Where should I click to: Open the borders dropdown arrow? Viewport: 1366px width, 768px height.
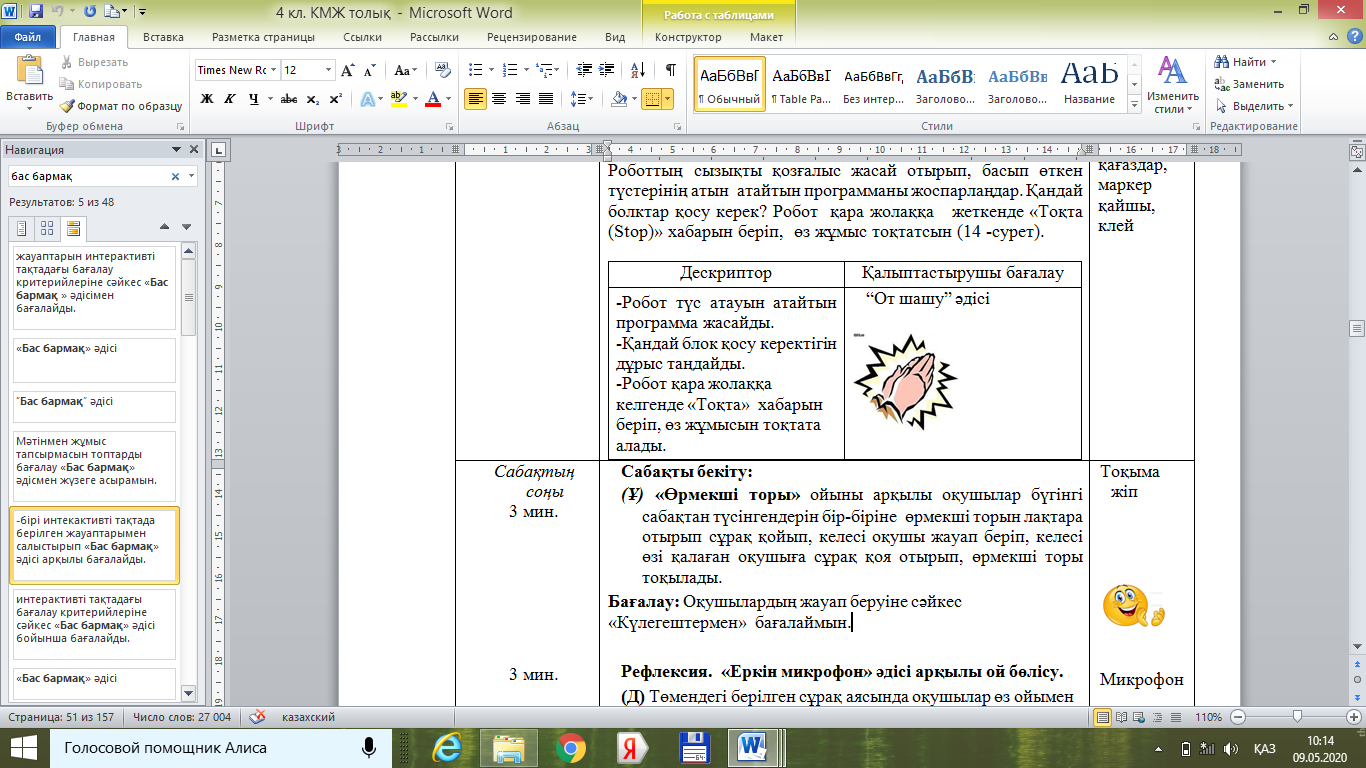click(x=668, y=99)
